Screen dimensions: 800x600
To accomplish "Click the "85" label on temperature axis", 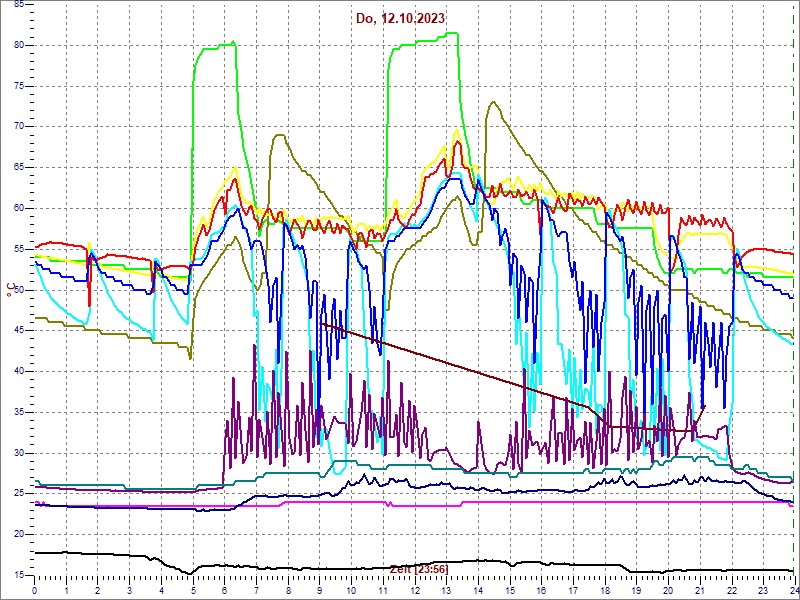I will tap(18, 4).
